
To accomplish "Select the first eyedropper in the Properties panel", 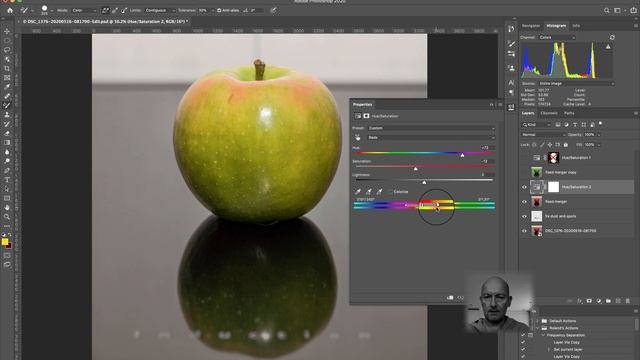I will [x=358, y=191].
